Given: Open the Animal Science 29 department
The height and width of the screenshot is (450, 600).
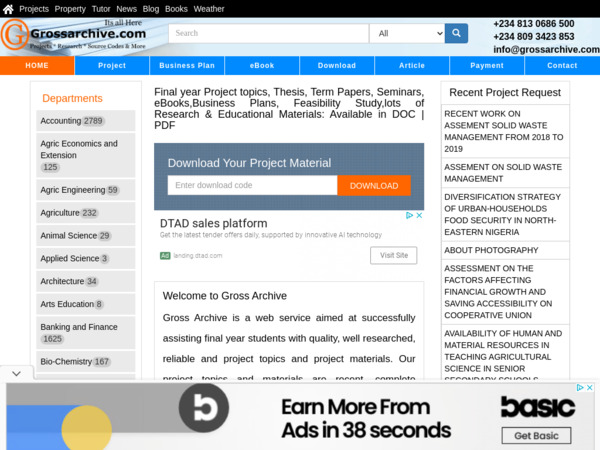Looking at the screenshot, I should (x=86, y=236).
